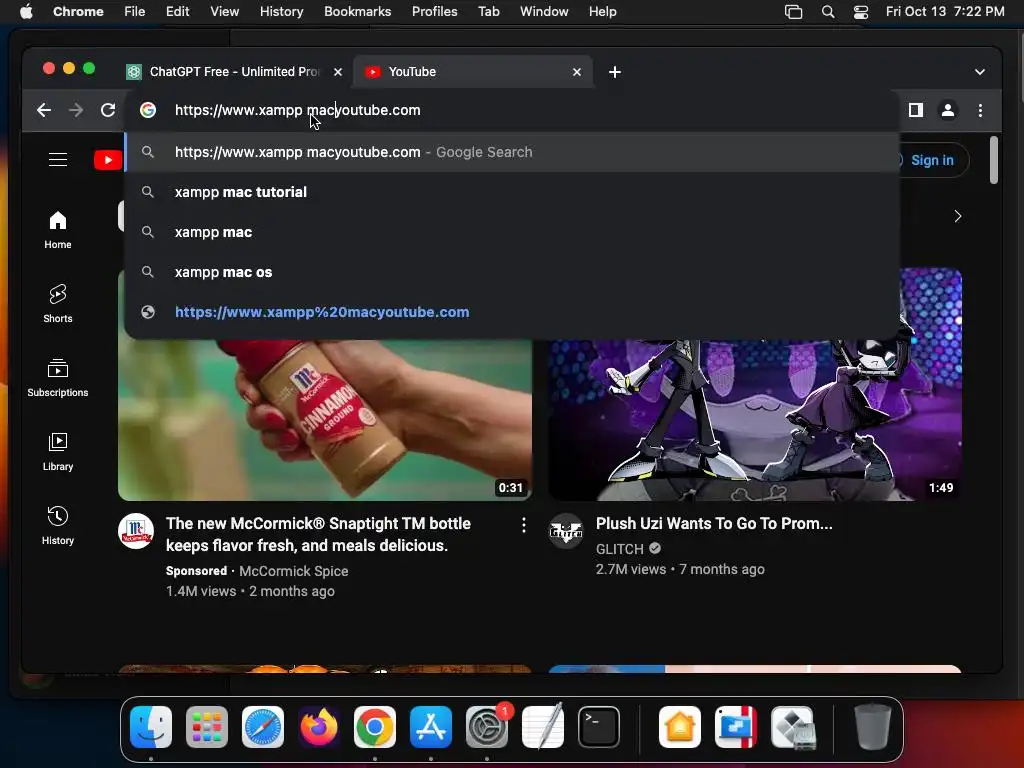Open the Edit menu
The width and height of the screenshot is (1024, 768).
coord(177,12)
